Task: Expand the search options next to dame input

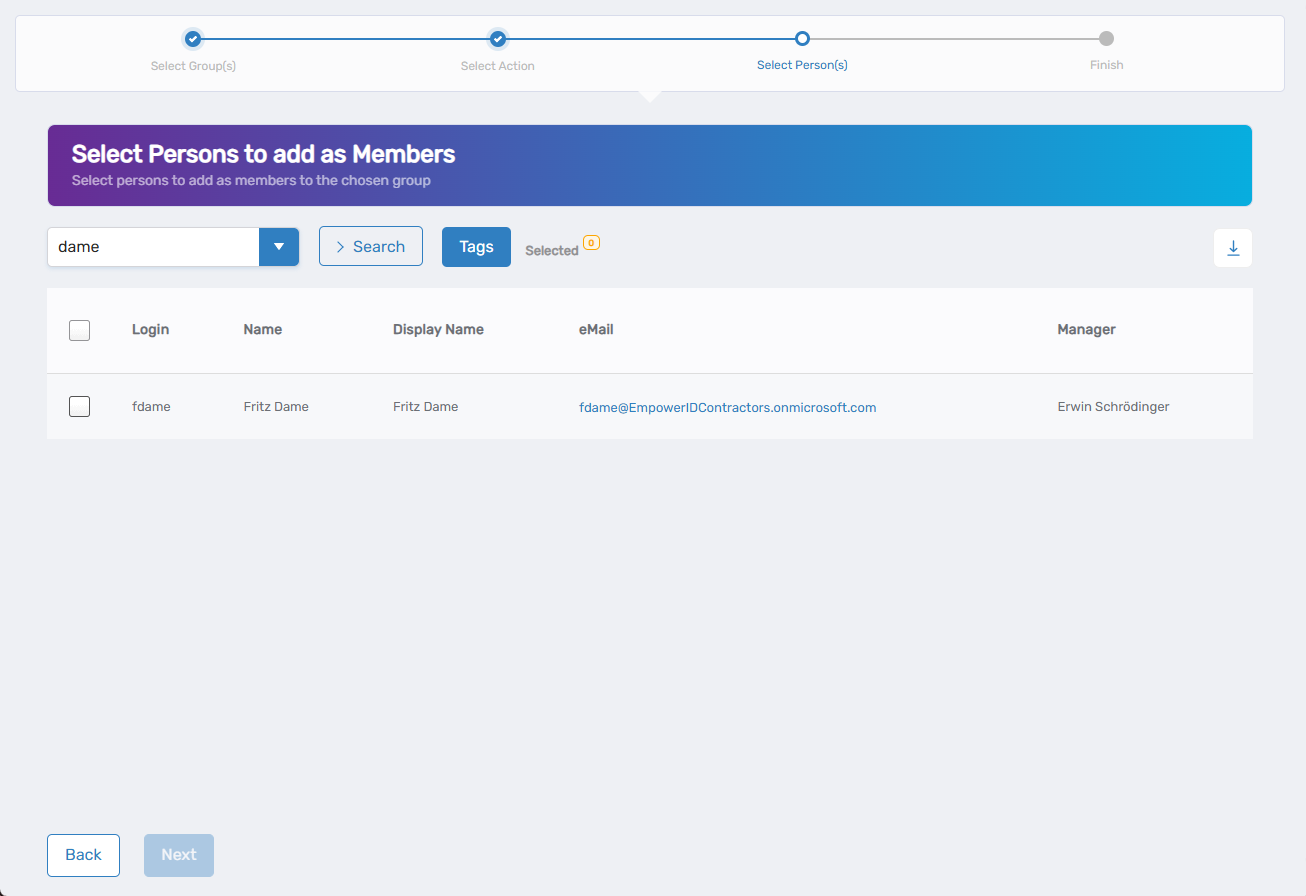Action: point(279,245)
